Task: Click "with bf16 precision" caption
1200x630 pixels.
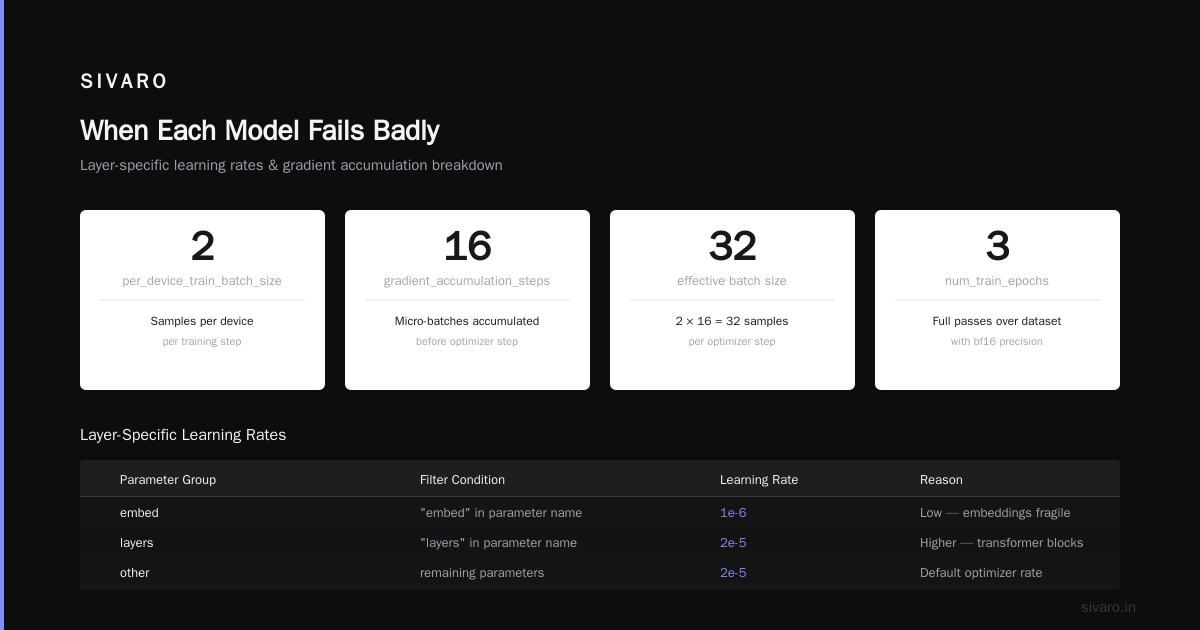Action: 997,341
